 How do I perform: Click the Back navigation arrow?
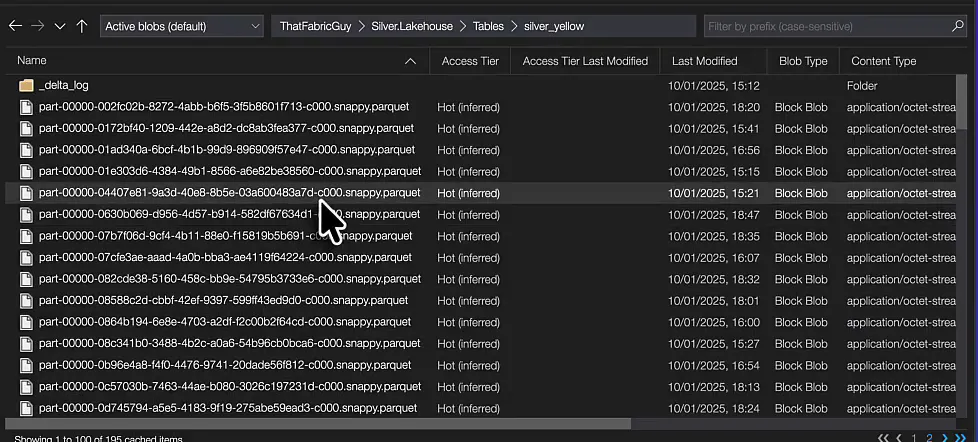click(x=16, y=26)
